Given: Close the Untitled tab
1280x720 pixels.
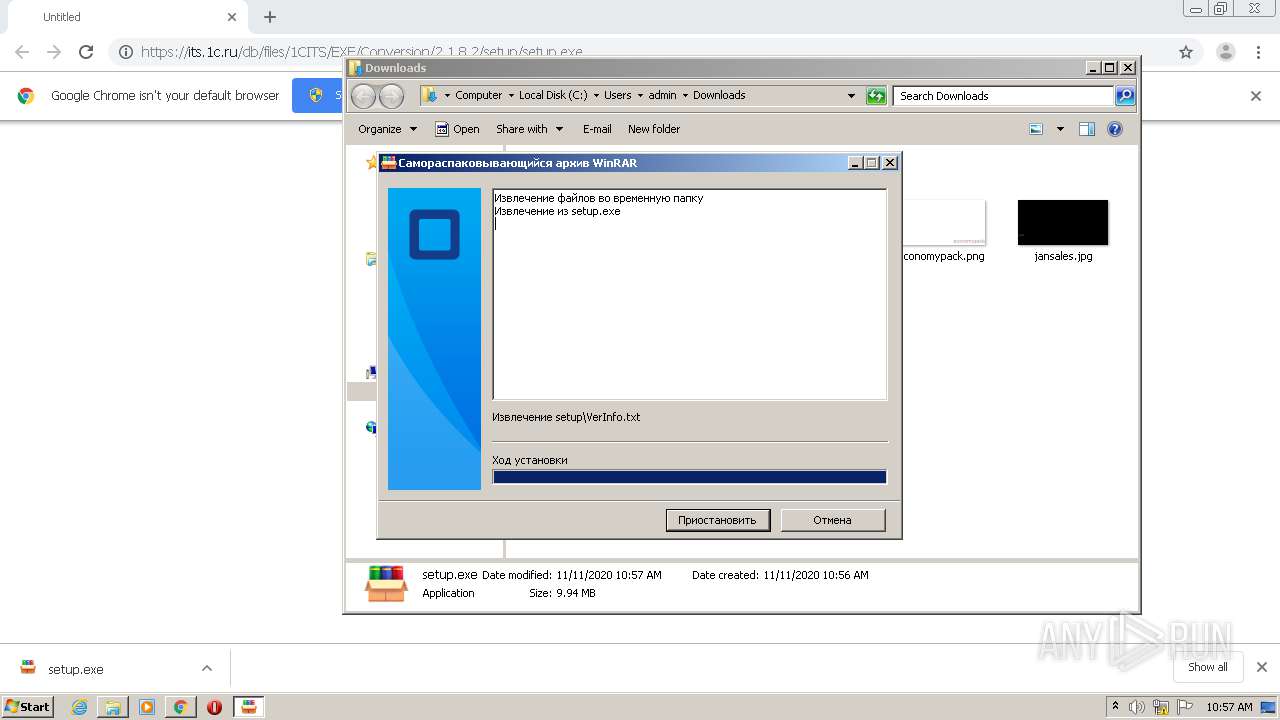Looking at the screenshot, I should click(232, 17).
